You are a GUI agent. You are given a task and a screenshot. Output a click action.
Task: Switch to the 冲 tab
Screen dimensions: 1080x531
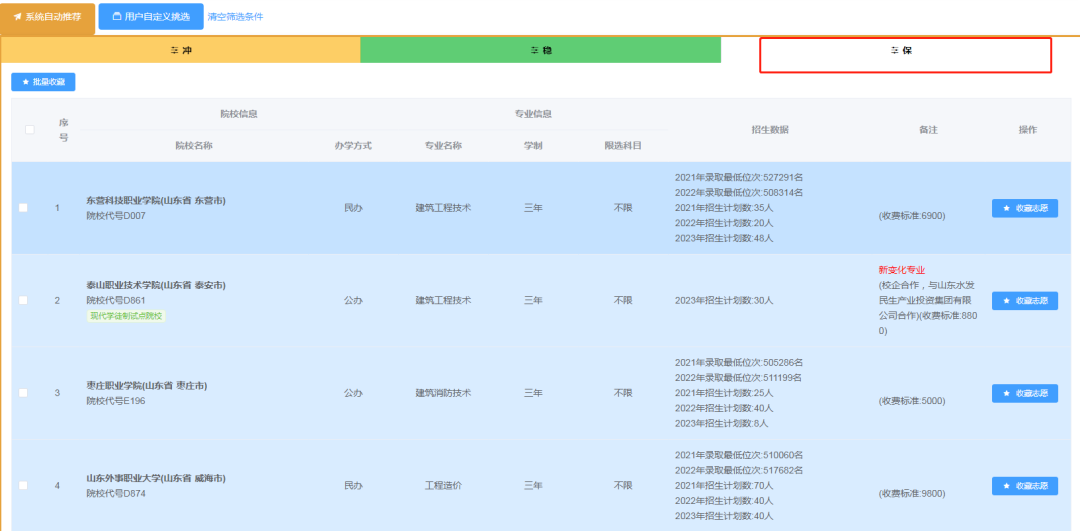pos(181,50)
